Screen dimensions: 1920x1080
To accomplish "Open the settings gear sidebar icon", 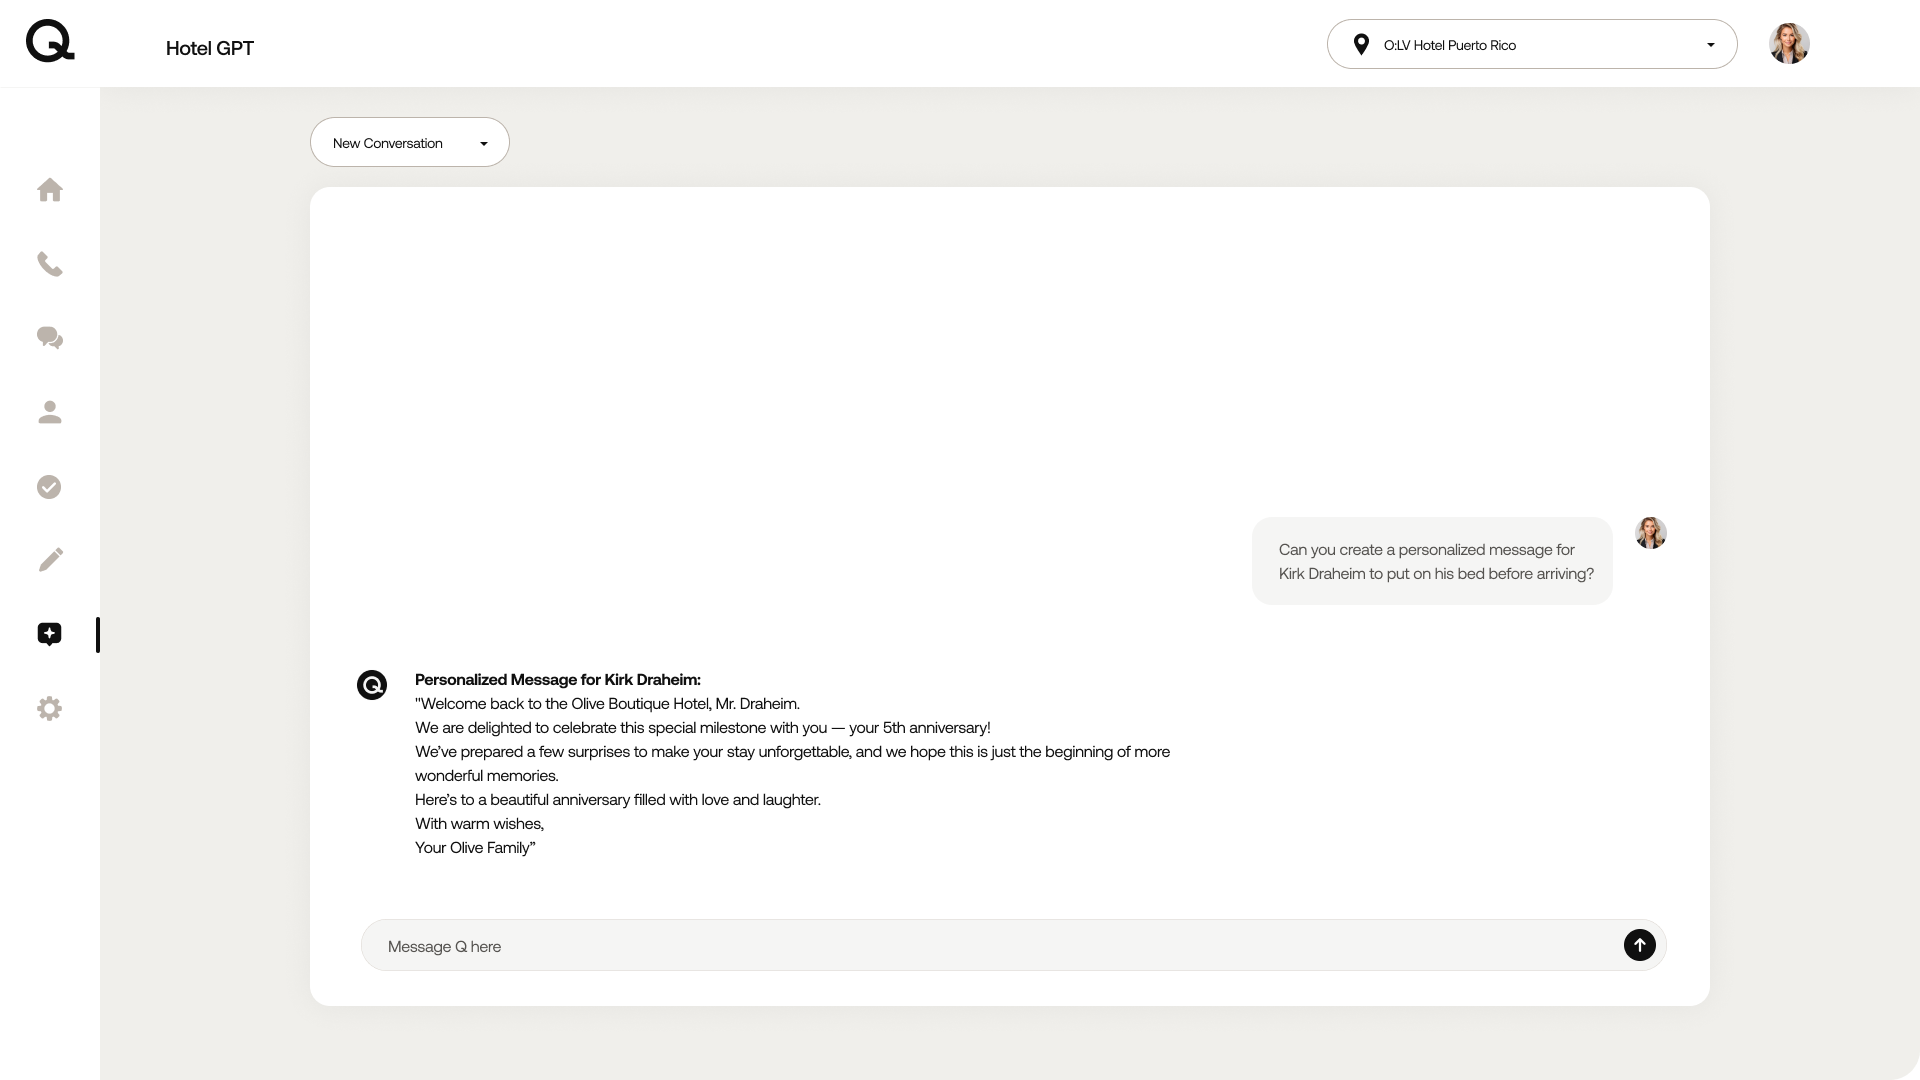I will pos(49,709).
